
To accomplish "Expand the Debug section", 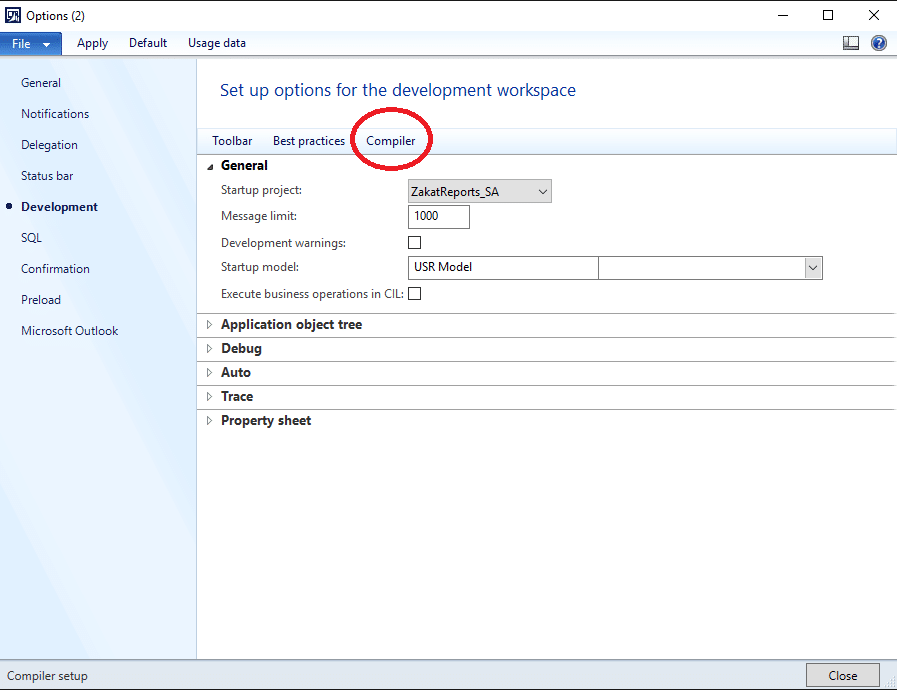I will coord(209,348).
